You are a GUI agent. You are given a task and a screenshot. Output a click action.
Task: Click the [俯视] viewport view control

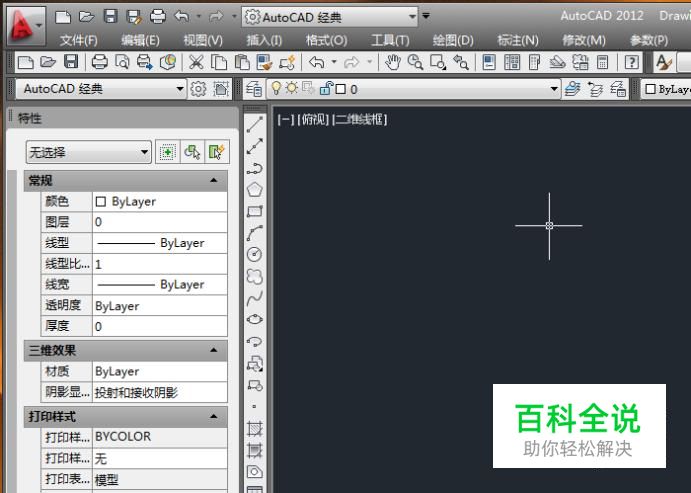313,119
